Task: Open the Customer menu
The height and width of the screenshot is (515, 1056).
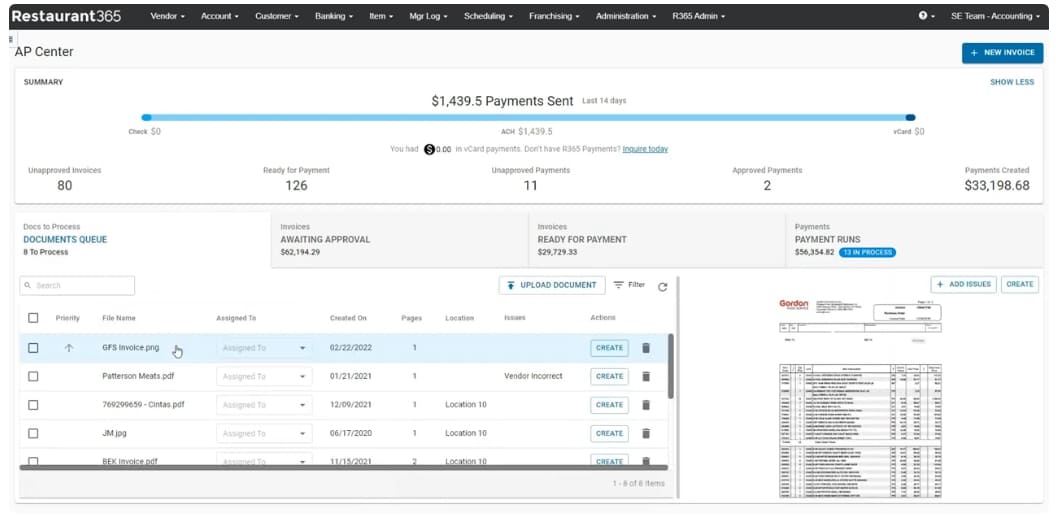Action: click(276, 16)
